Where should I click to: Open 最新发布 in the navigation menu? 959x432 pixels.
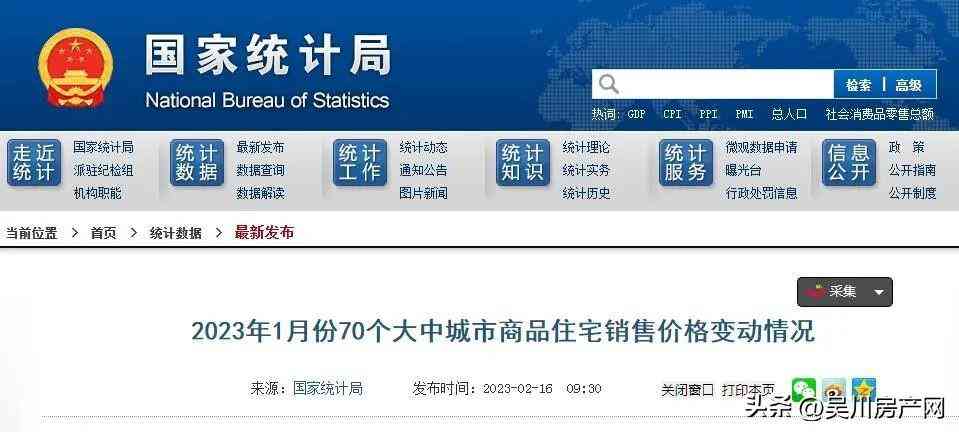tap(260, 147)
